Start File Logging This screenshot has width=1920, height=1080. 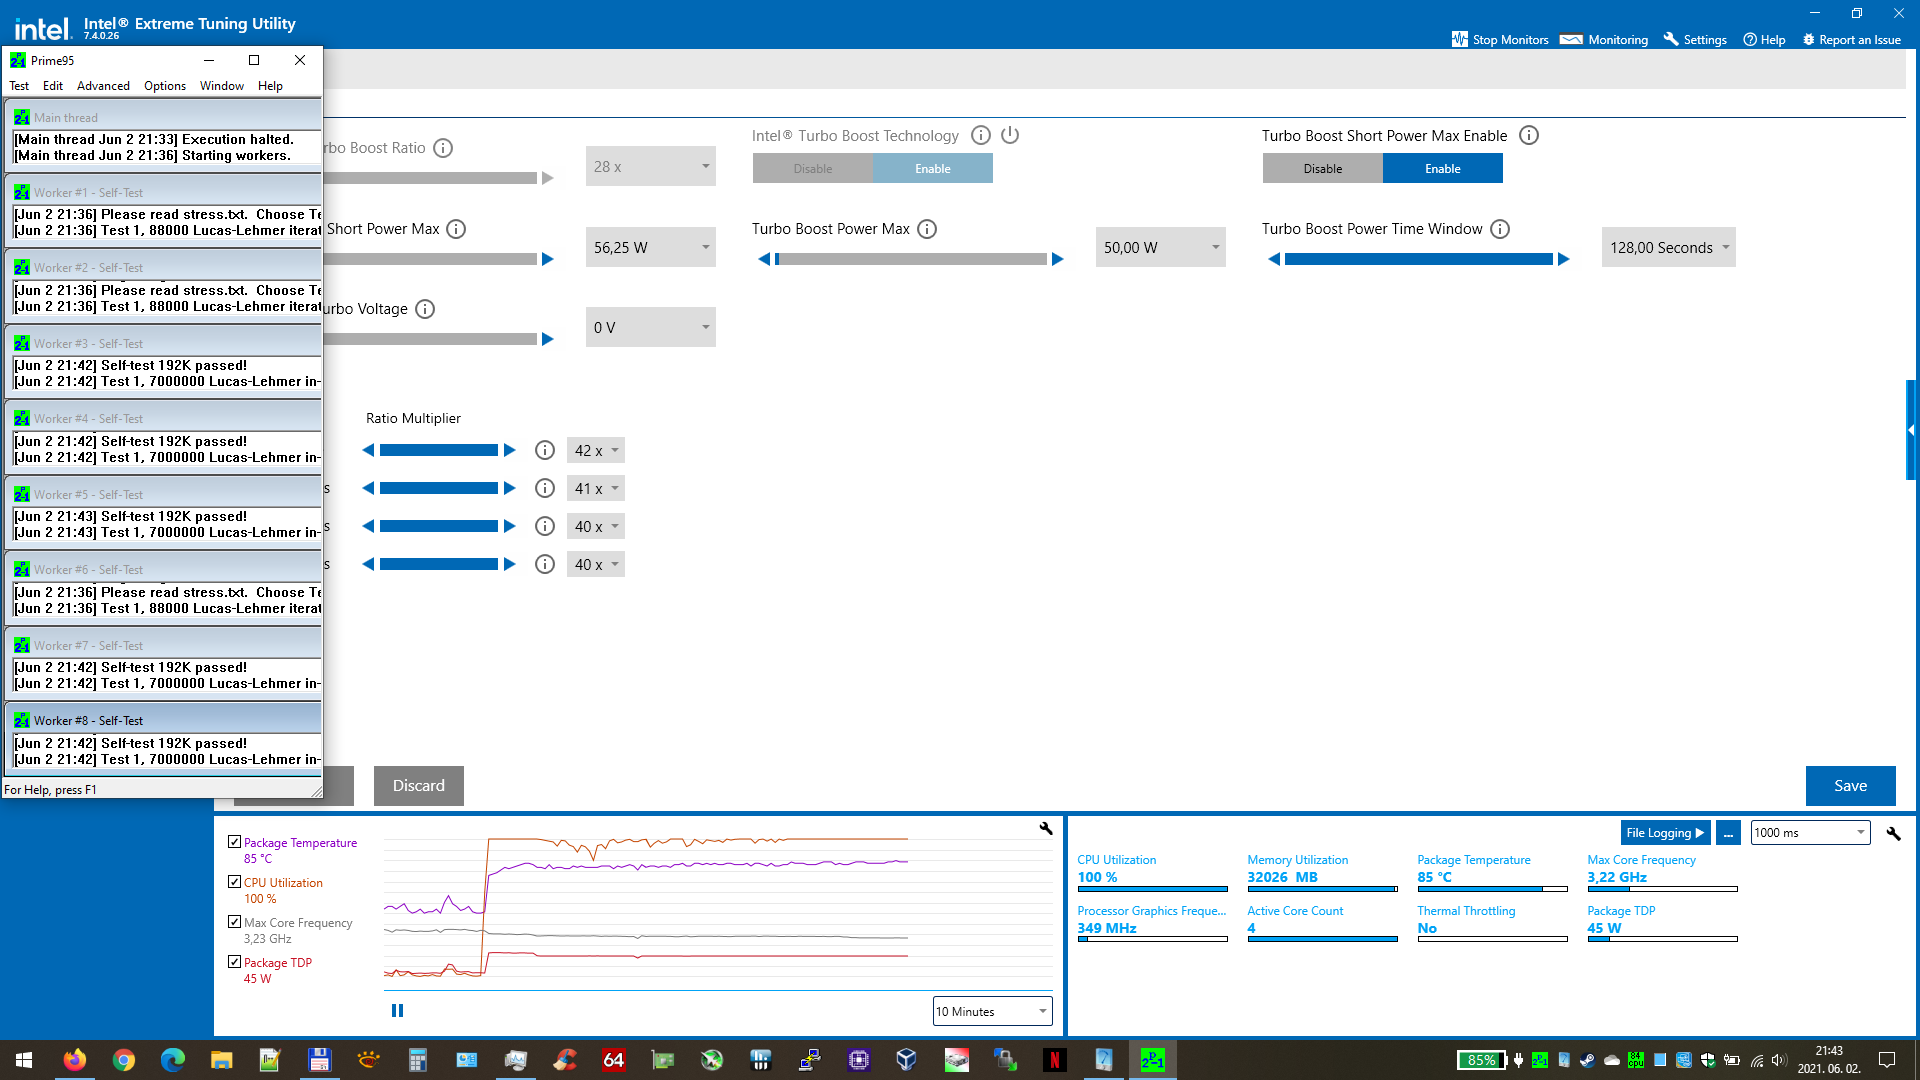(1665, 832)
